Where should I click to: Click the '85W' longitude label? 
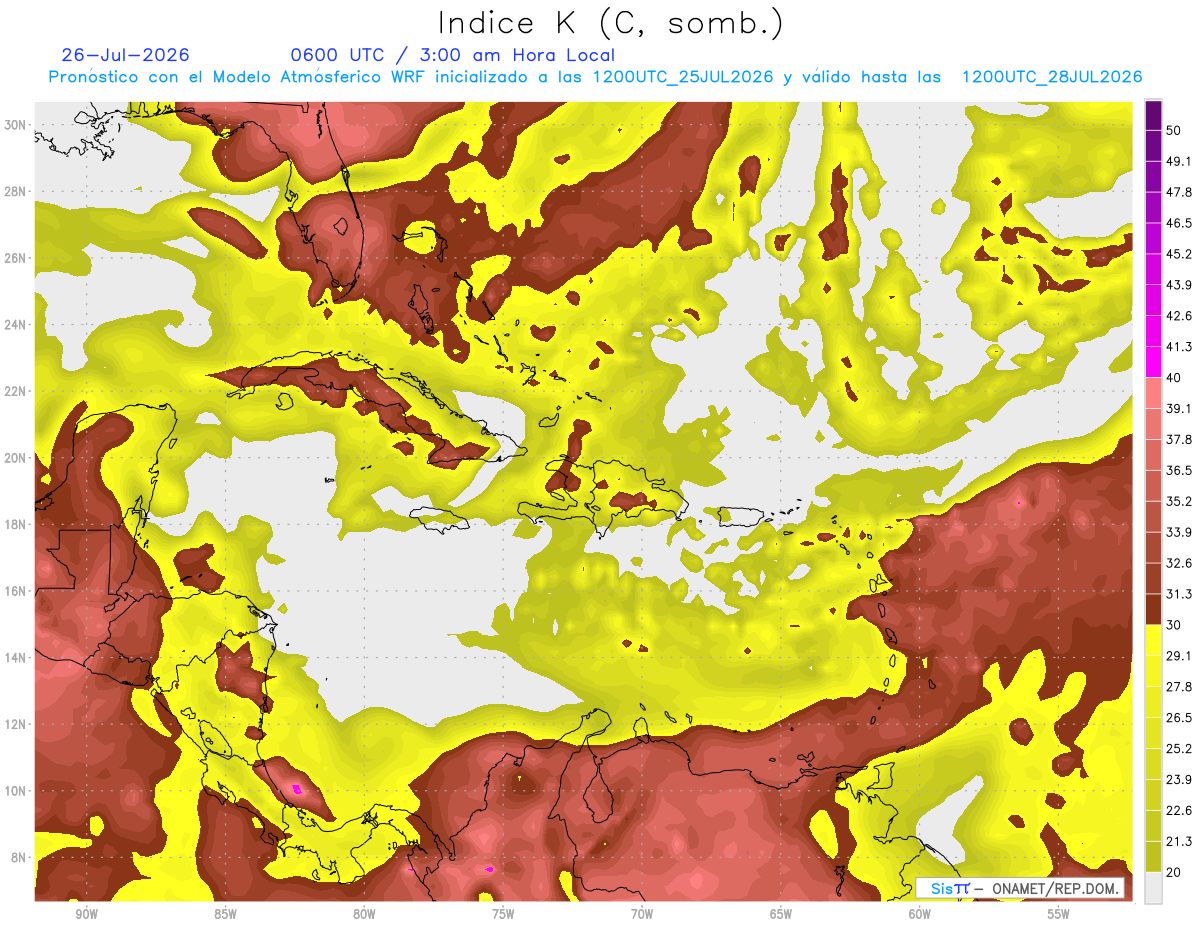click(225, 915)
